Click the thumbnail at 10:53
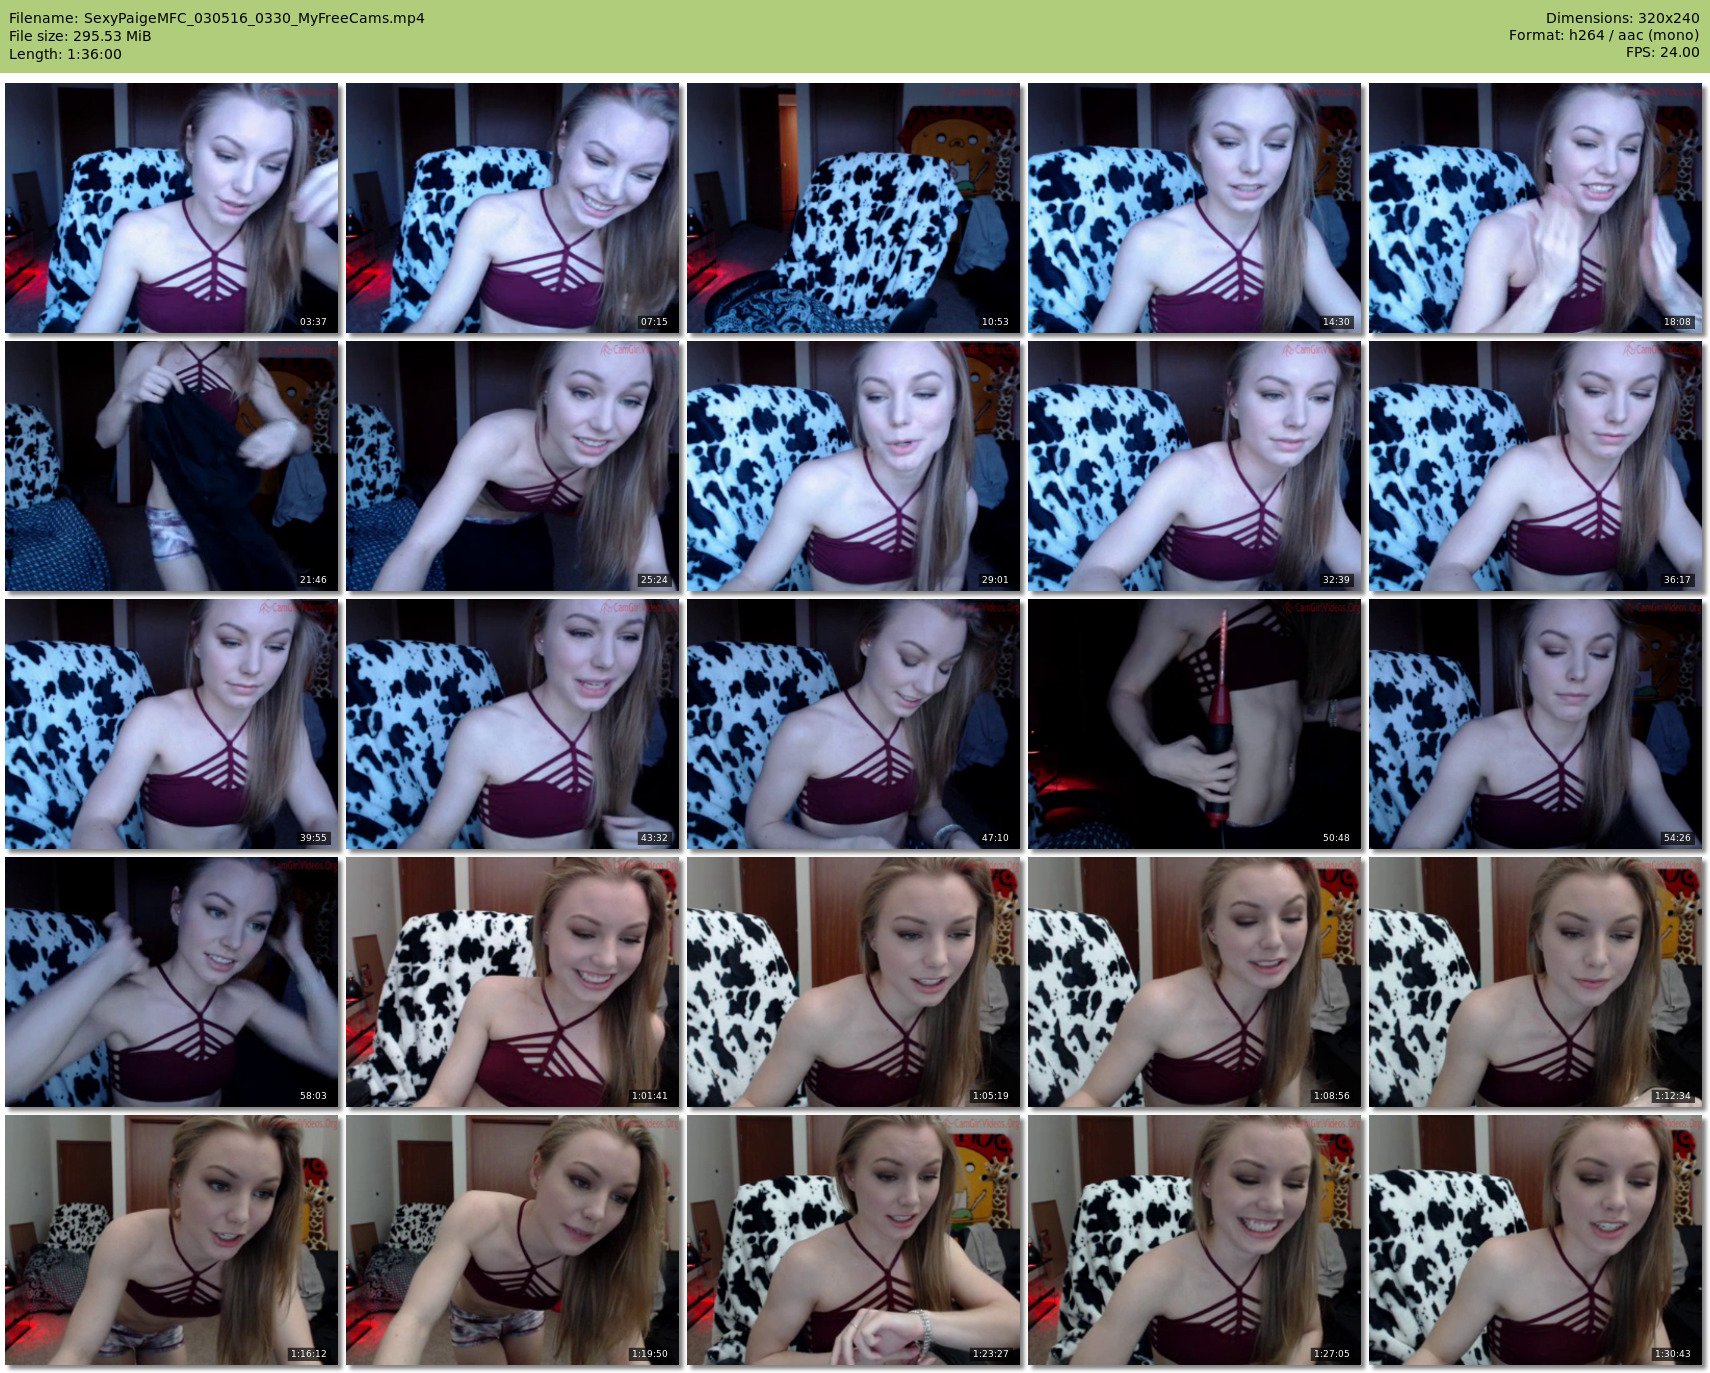Image resolution: width=1710 pixels, height=1373 pixels. [x=854, y=208]
